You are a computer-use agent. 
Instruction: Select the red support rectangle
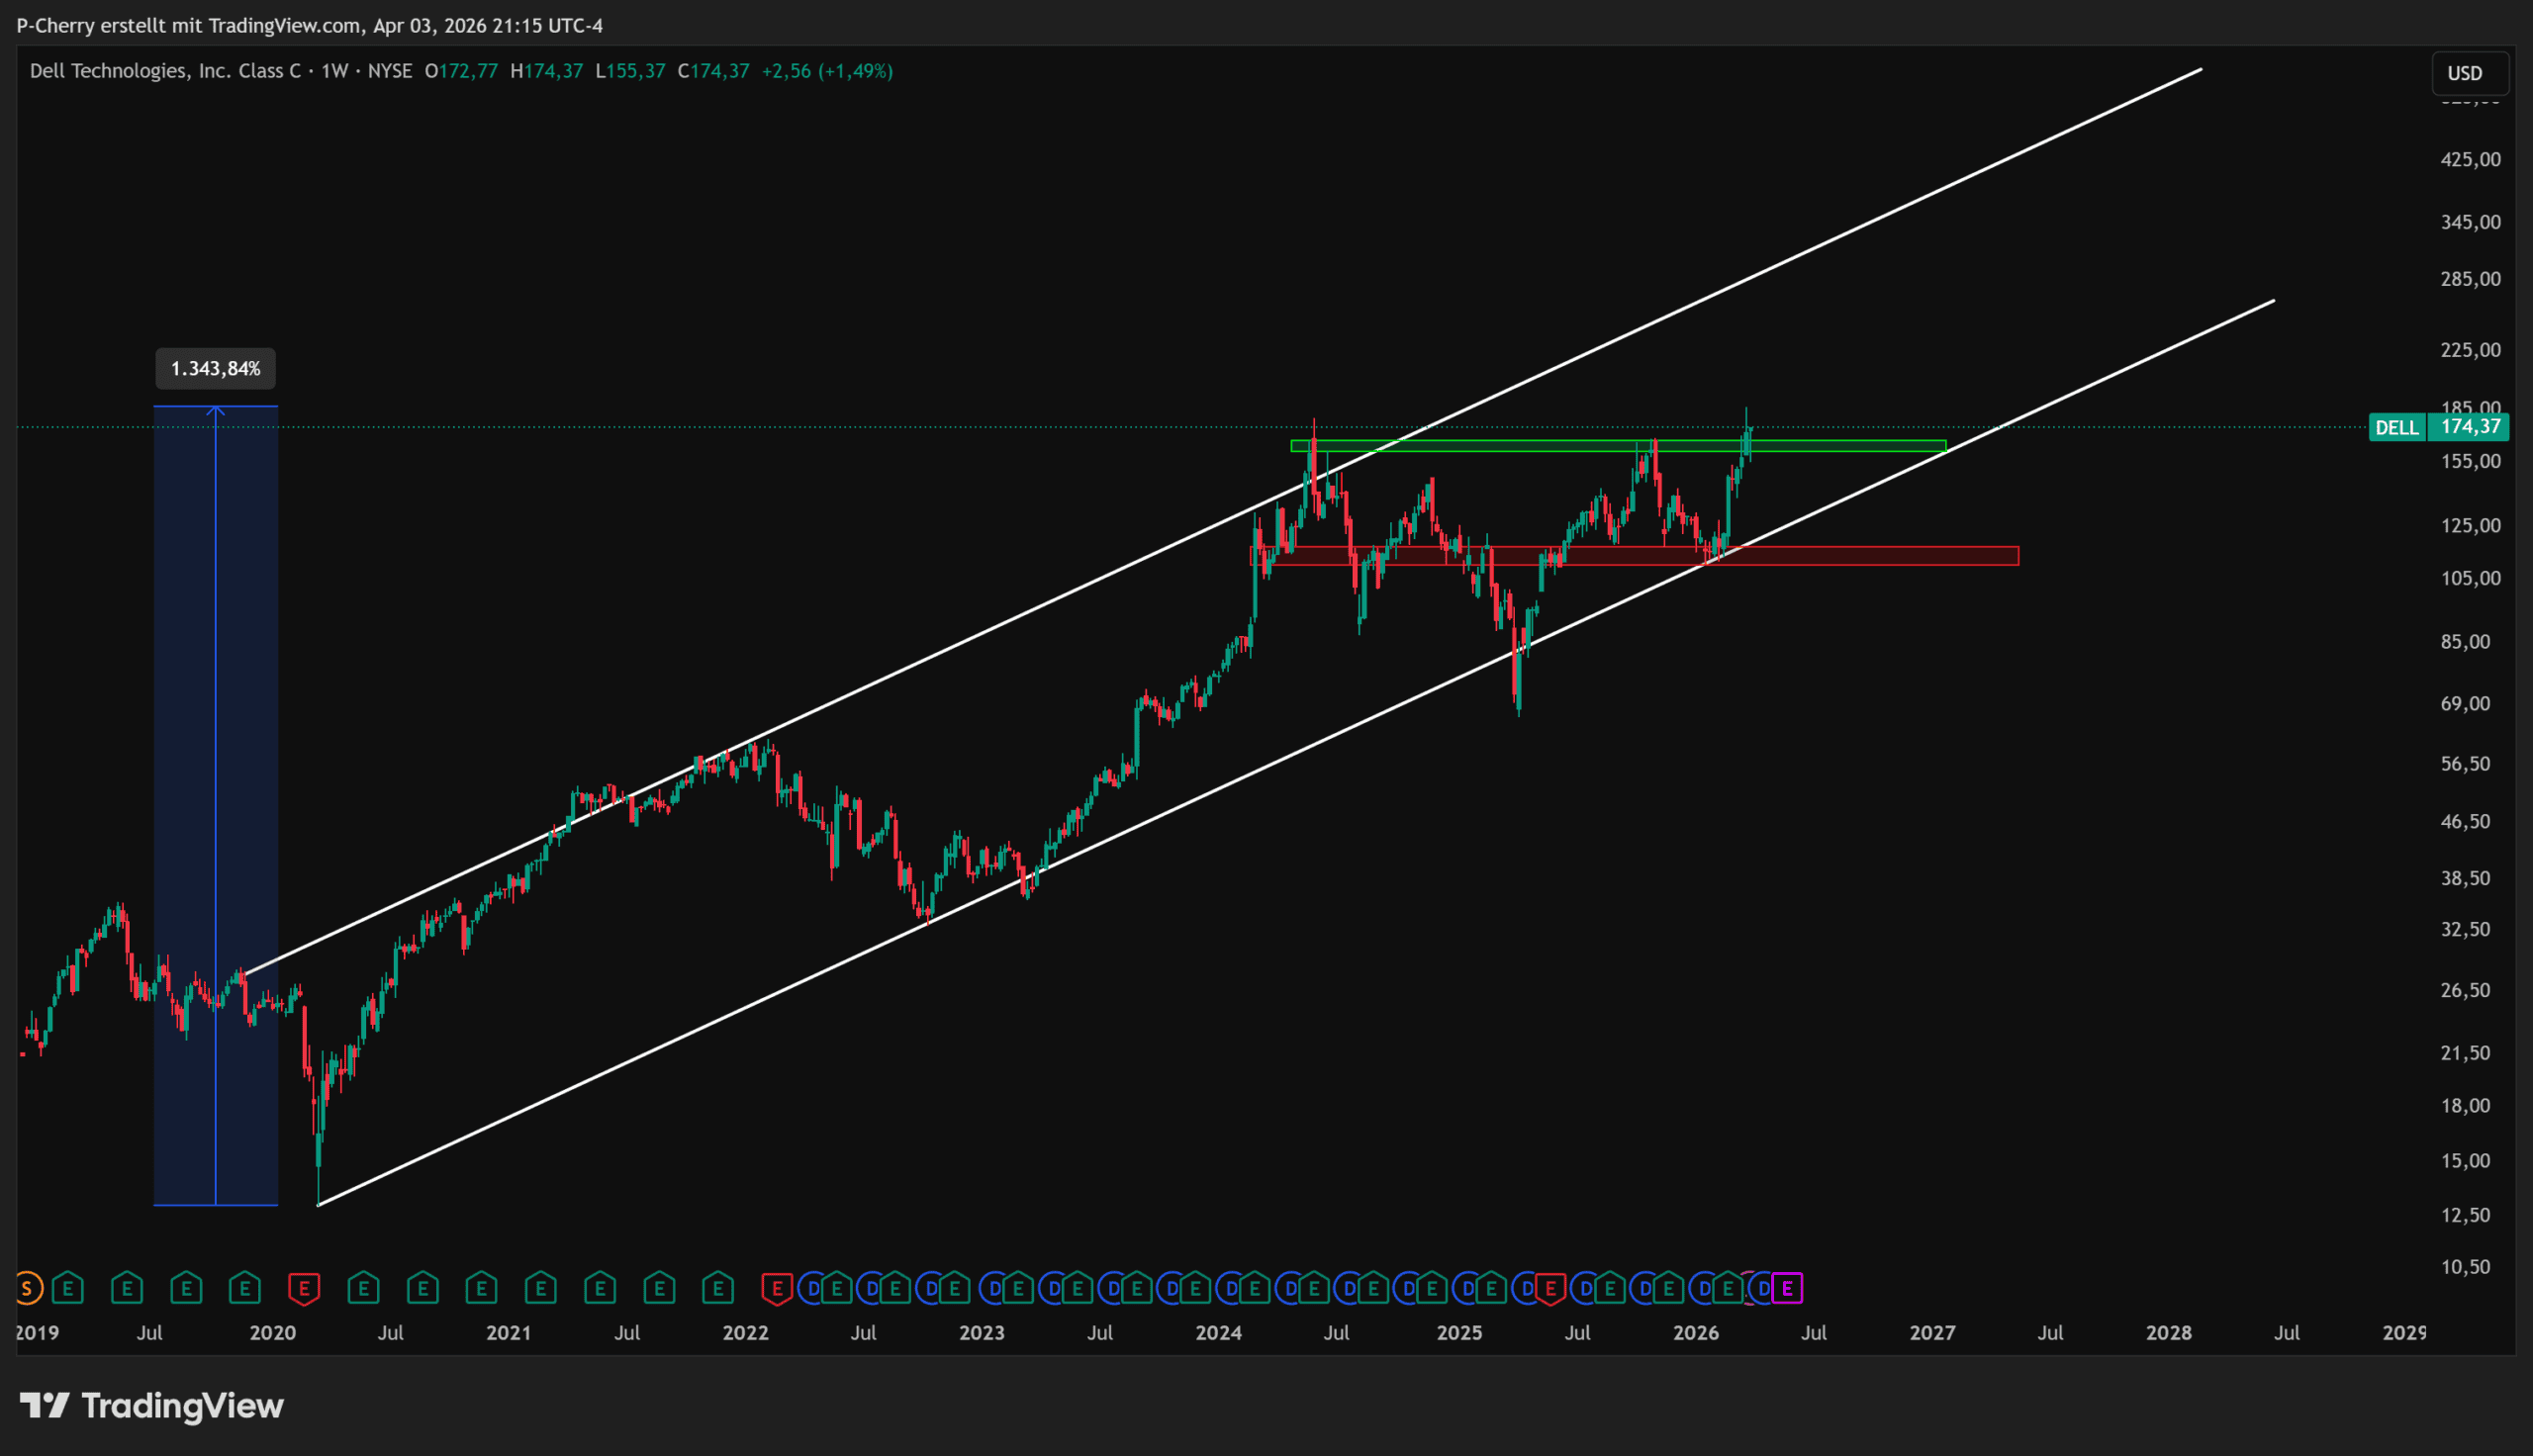click(1880, 556)
